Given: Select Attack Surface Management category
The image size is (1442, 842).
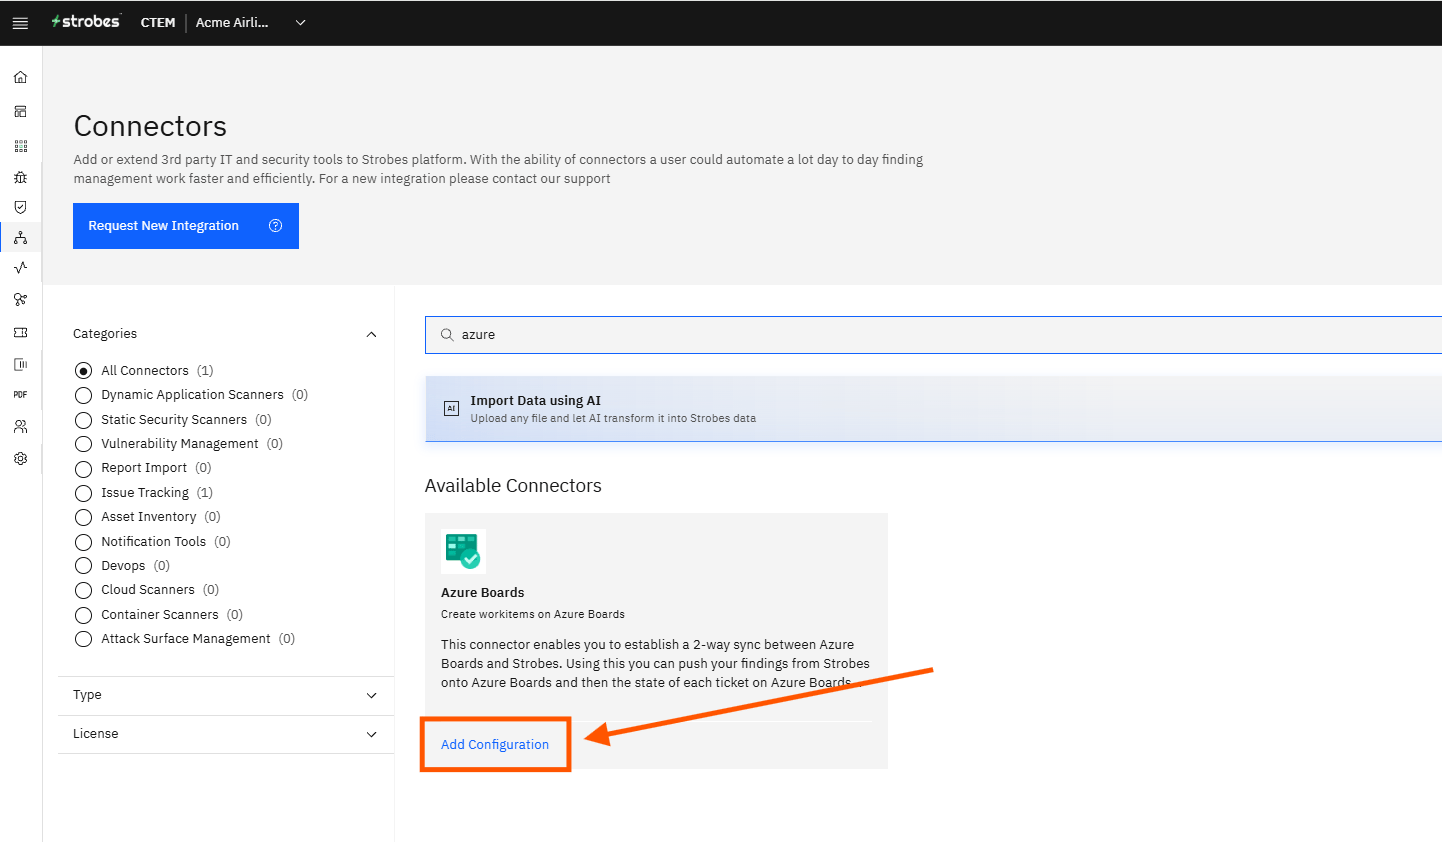Looking at the screenshot, I should click(x=83, y=639).
